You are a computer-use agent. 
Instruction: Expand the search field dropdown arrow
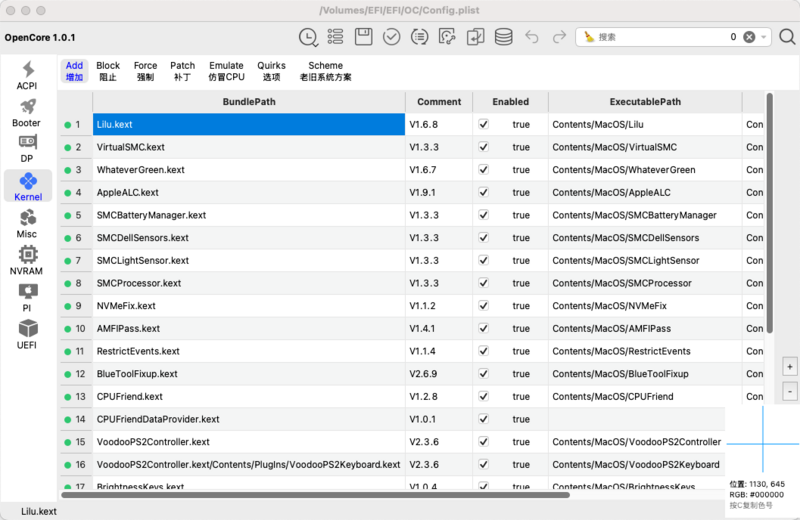[765, 37]
